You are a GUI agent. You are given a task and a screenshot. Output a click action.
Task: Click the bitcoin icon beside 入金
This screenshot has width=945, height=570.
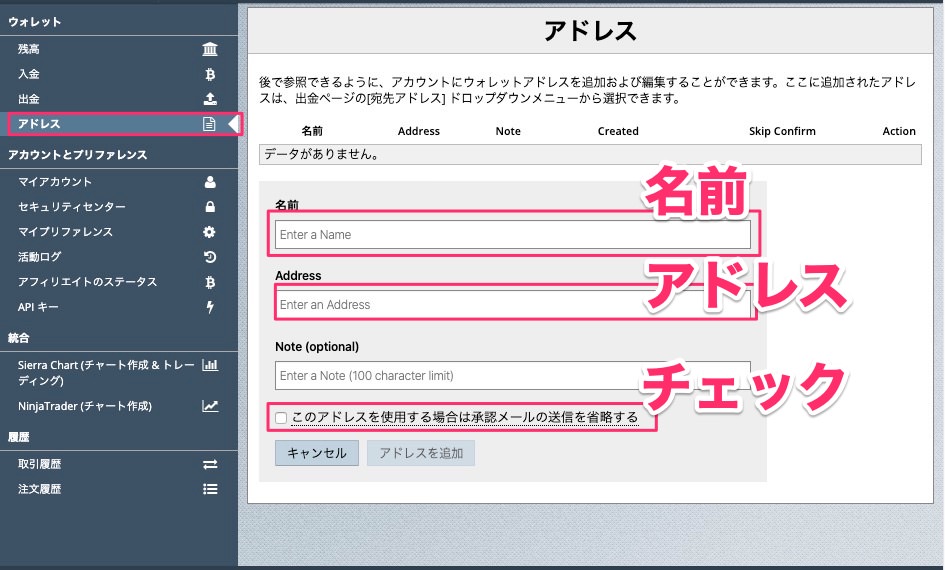pos(210,74)
